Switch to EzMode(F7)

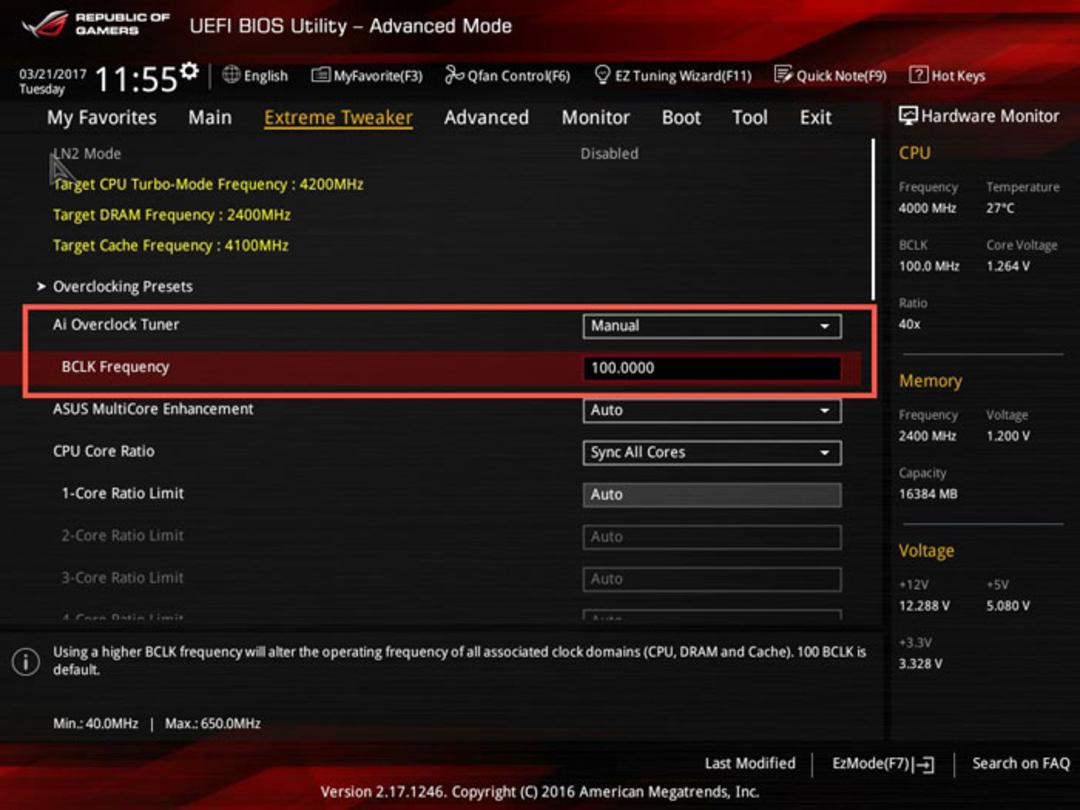pyautogui.click(x=884, y=764)
